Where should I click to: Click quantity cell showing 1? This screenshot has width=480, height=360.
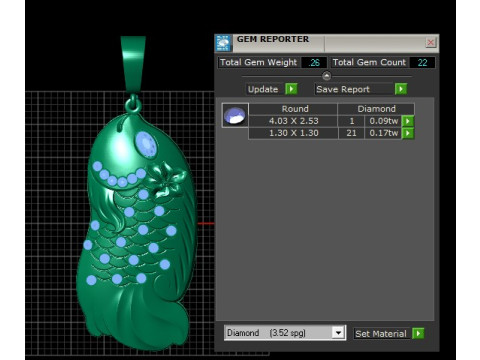351,121
